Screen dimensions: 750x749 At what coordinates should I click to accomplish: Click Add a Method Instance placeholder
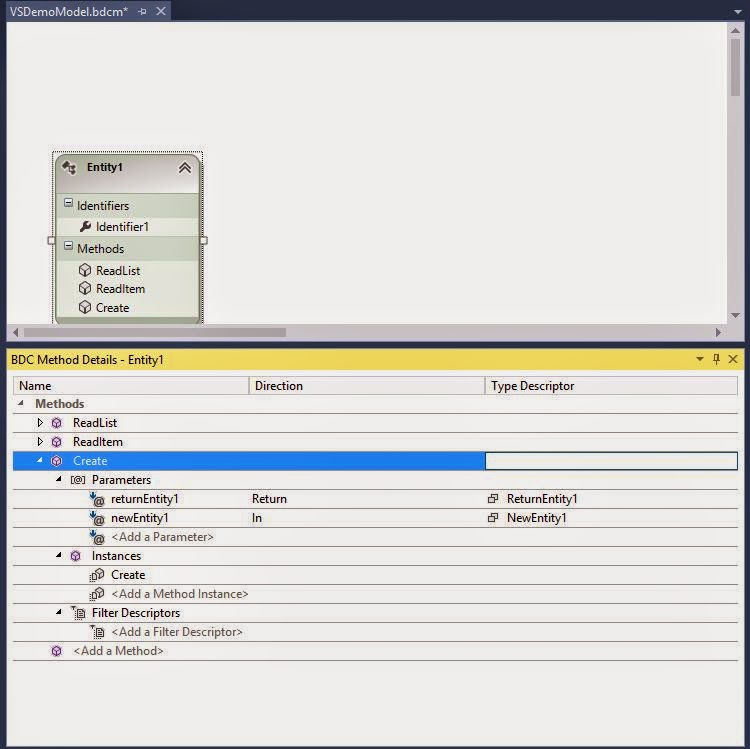tap(179, 594)
